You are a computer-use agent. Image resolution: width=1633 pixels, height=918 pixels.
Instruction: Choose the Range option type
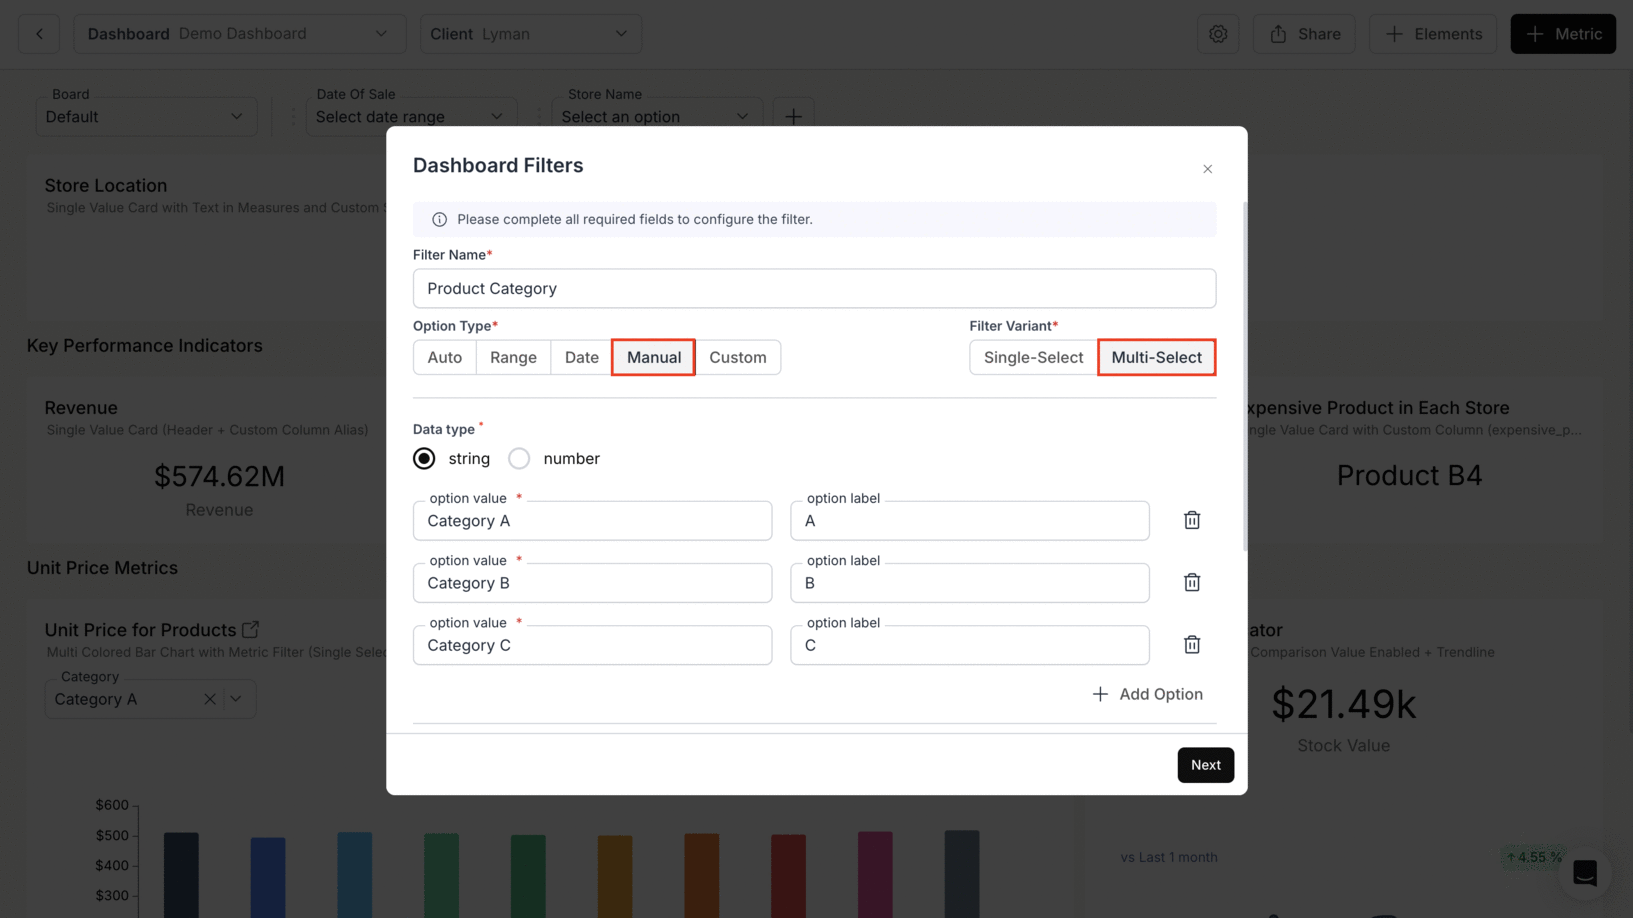513,357
